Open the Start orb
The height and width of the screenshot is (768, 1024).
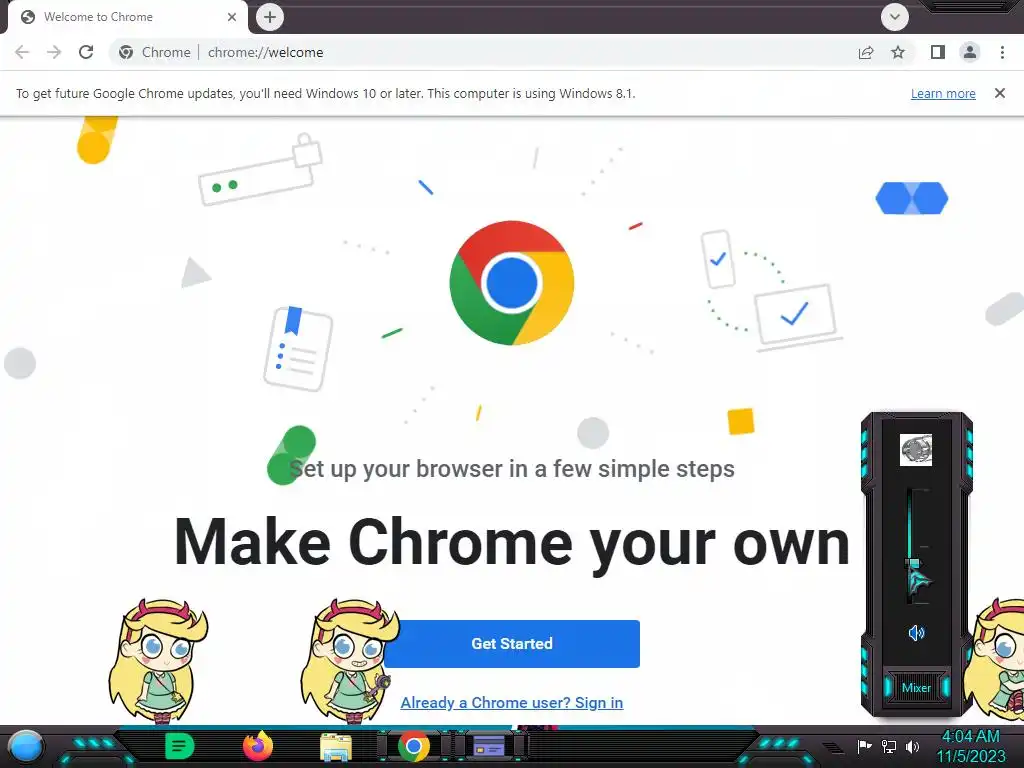[x=25, y=746]
